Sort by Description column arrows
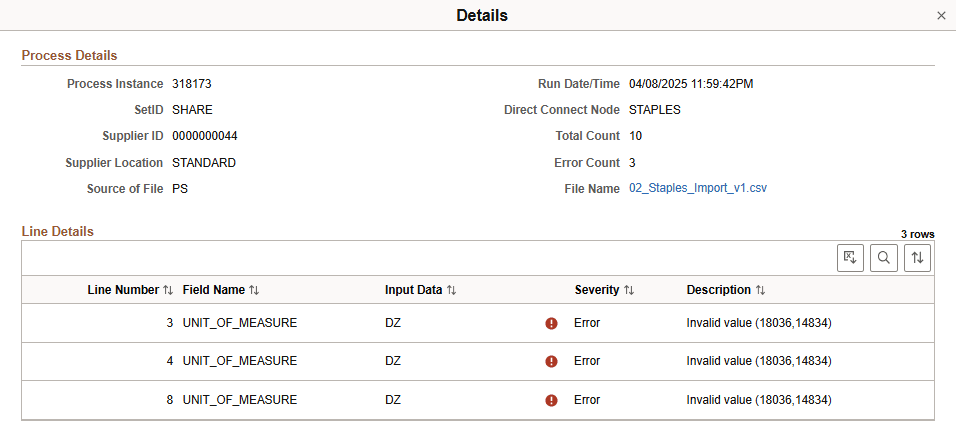Screen dimensions: 956x437 click(x=760, y=290)
